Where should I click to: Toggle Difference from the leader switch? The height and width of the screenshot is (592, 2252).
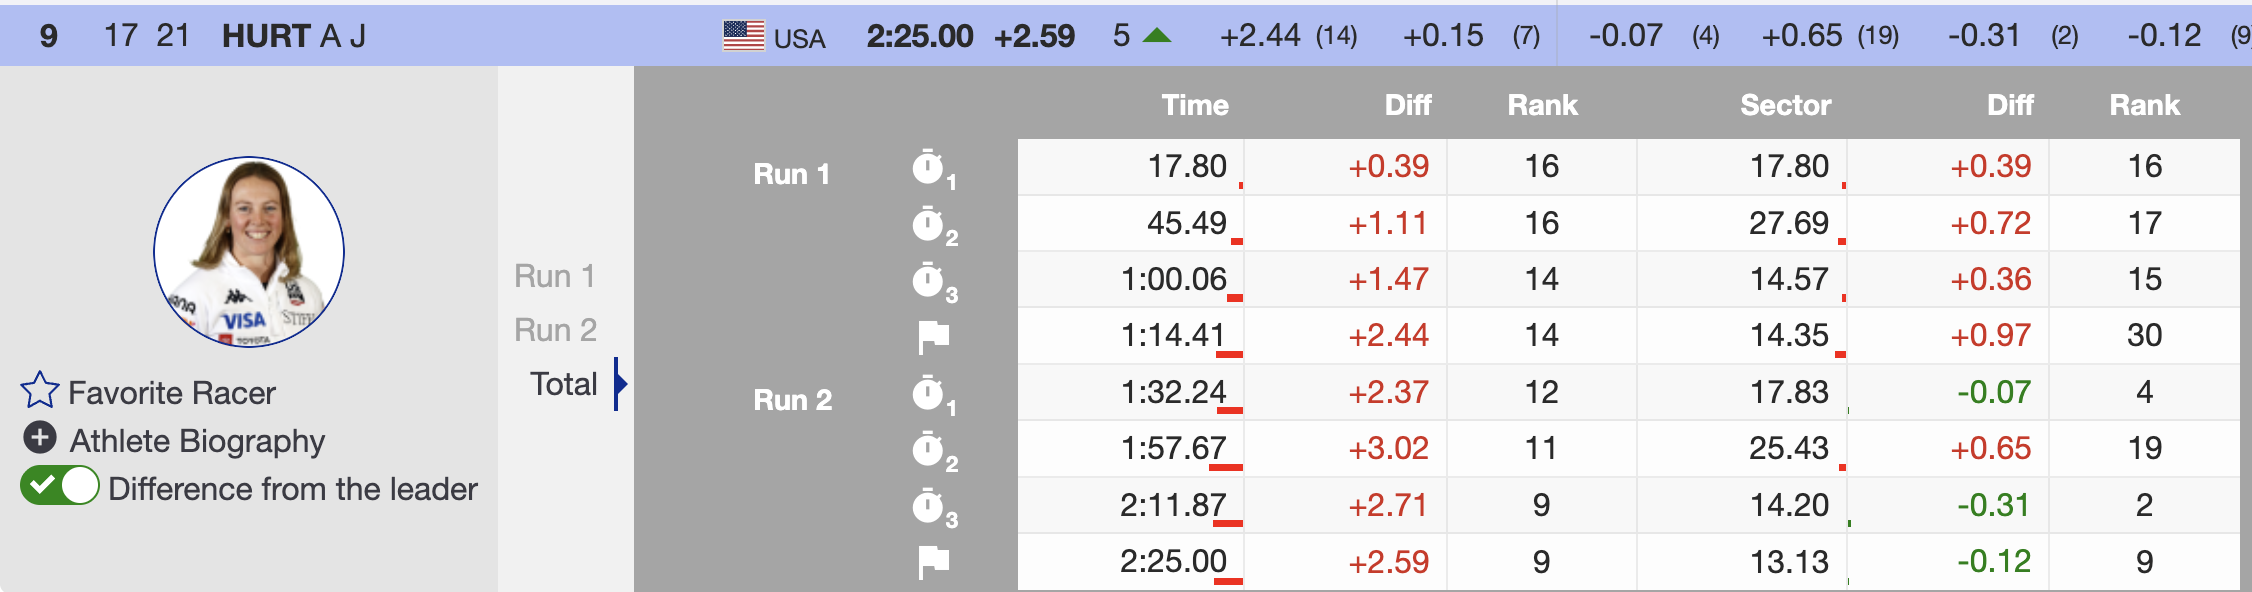click(x=60, y=487)
